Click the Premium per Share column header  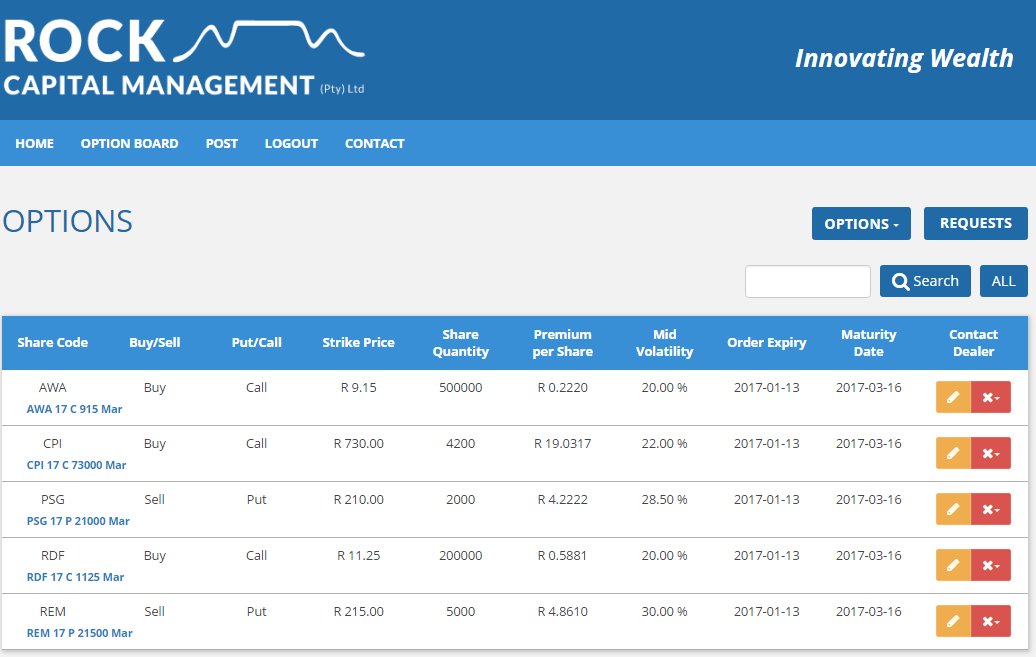562,343
